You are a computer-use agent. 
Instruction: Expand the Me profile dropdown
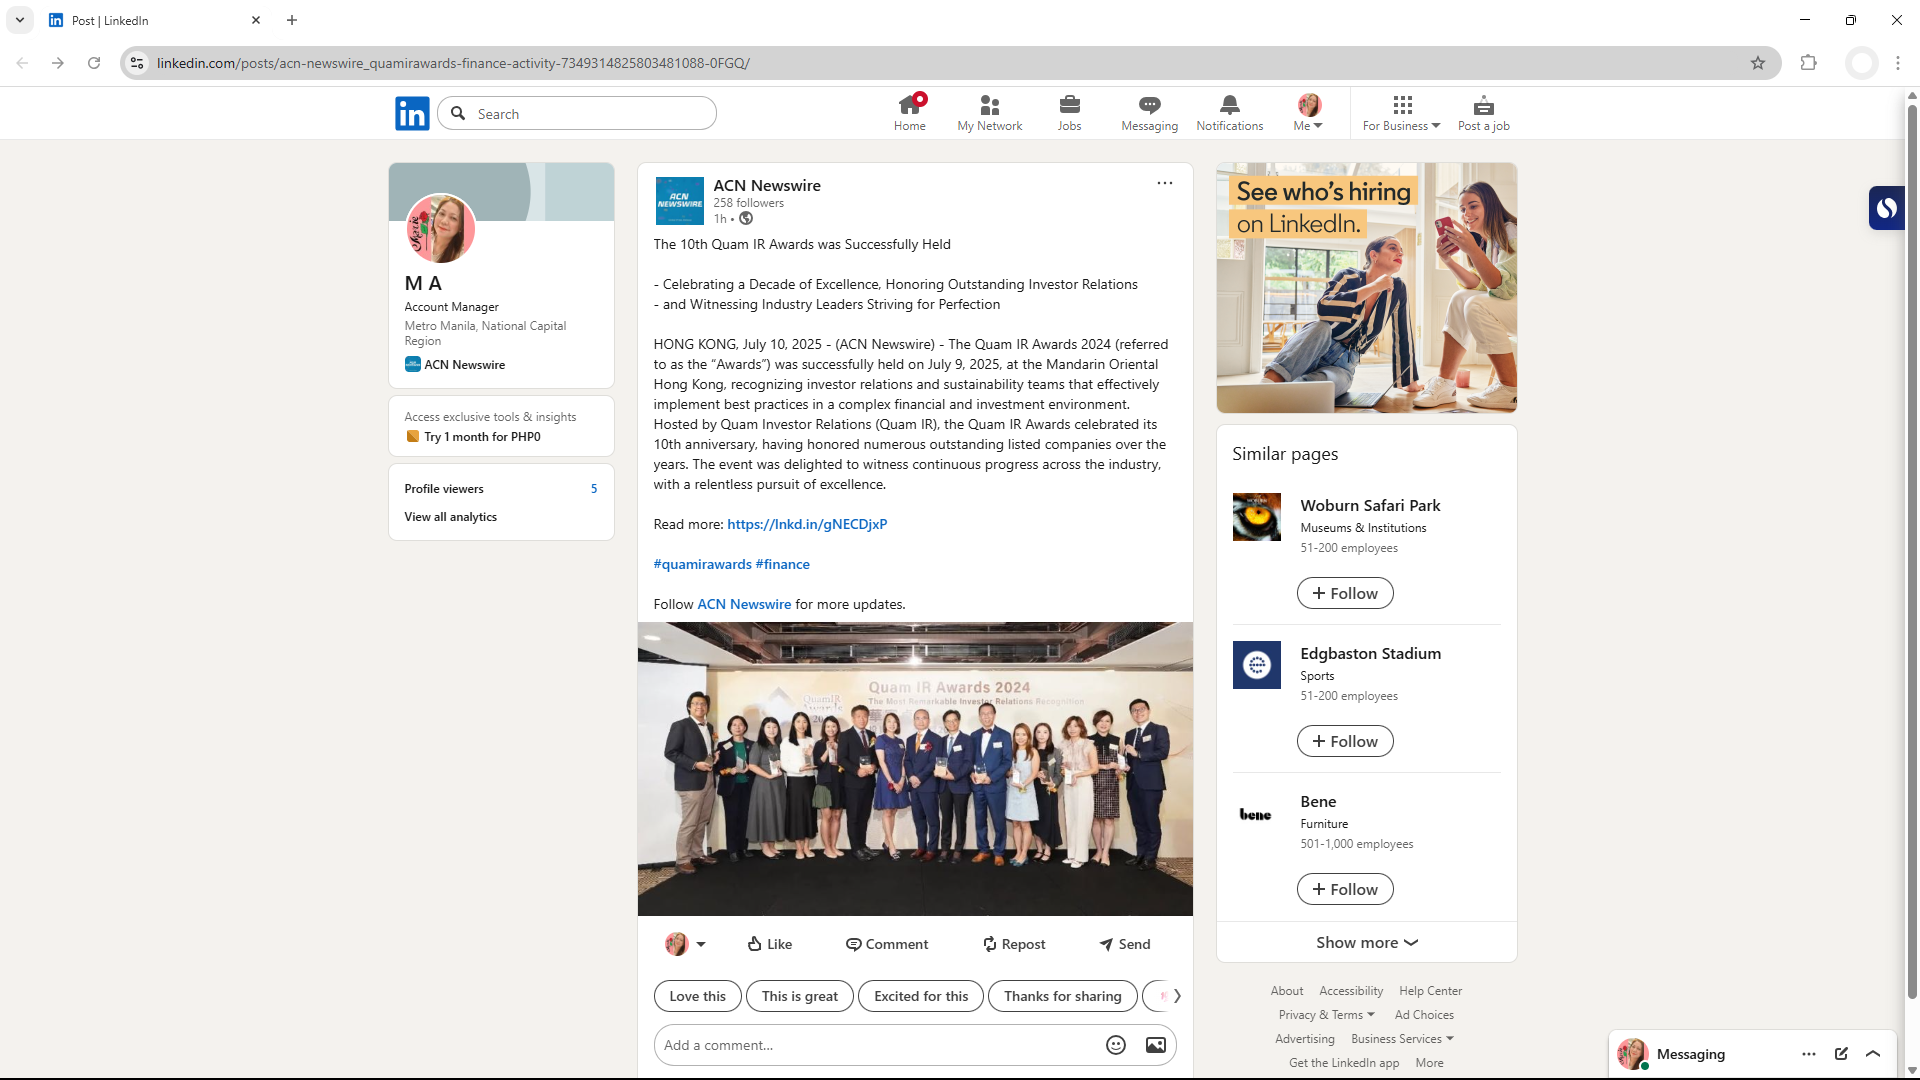click(1308, 113)
